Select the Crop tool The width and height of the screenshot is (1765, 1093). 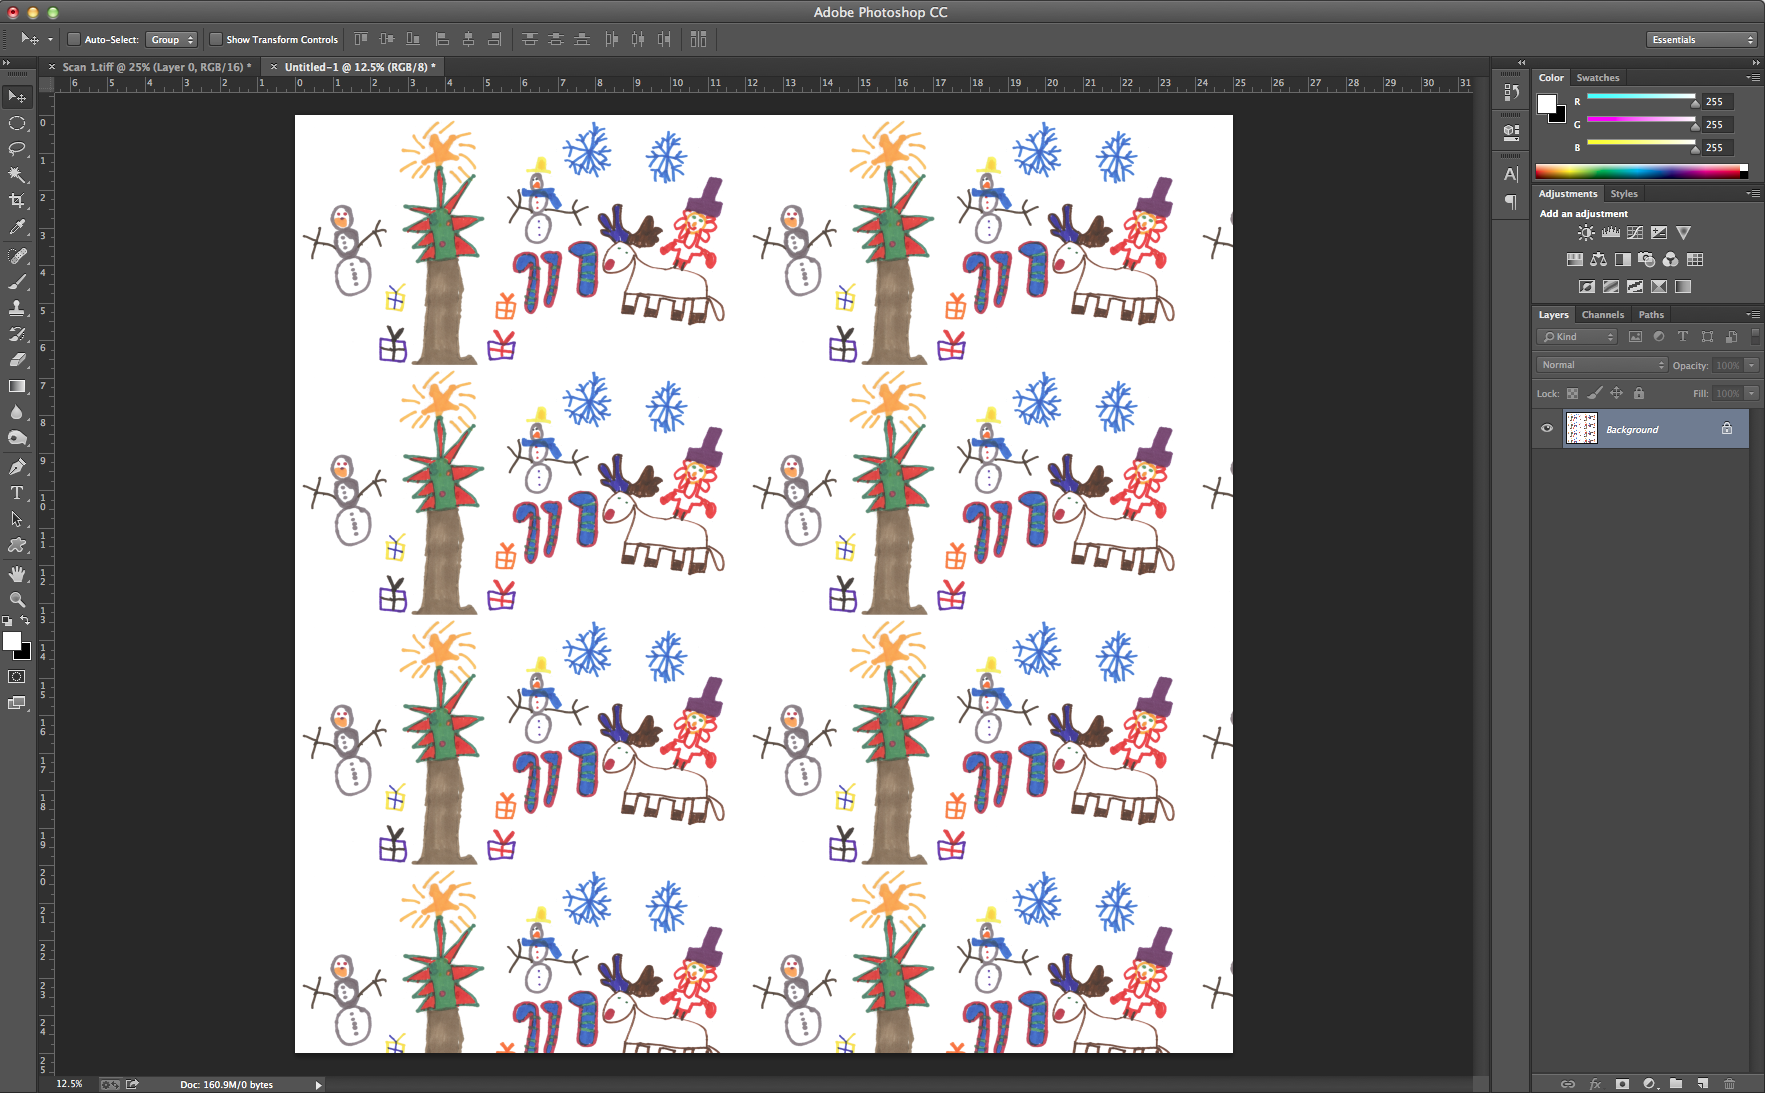coord(17,201)
